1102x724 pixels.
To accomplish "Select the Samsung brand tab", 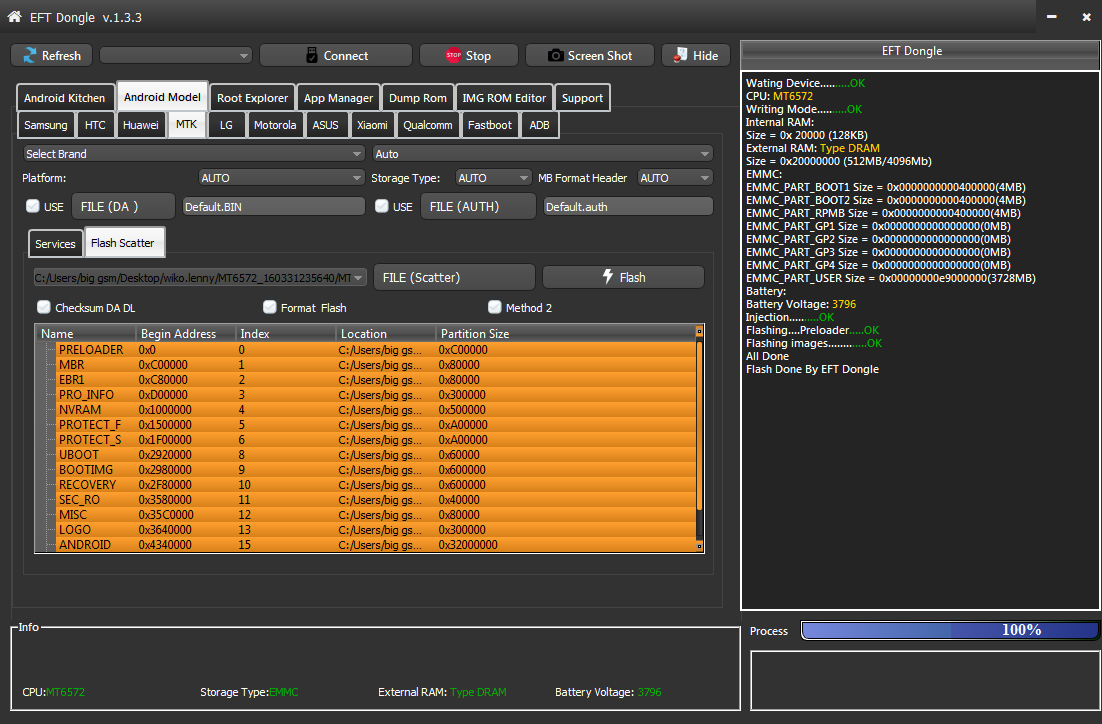I will tap(46, 125).
